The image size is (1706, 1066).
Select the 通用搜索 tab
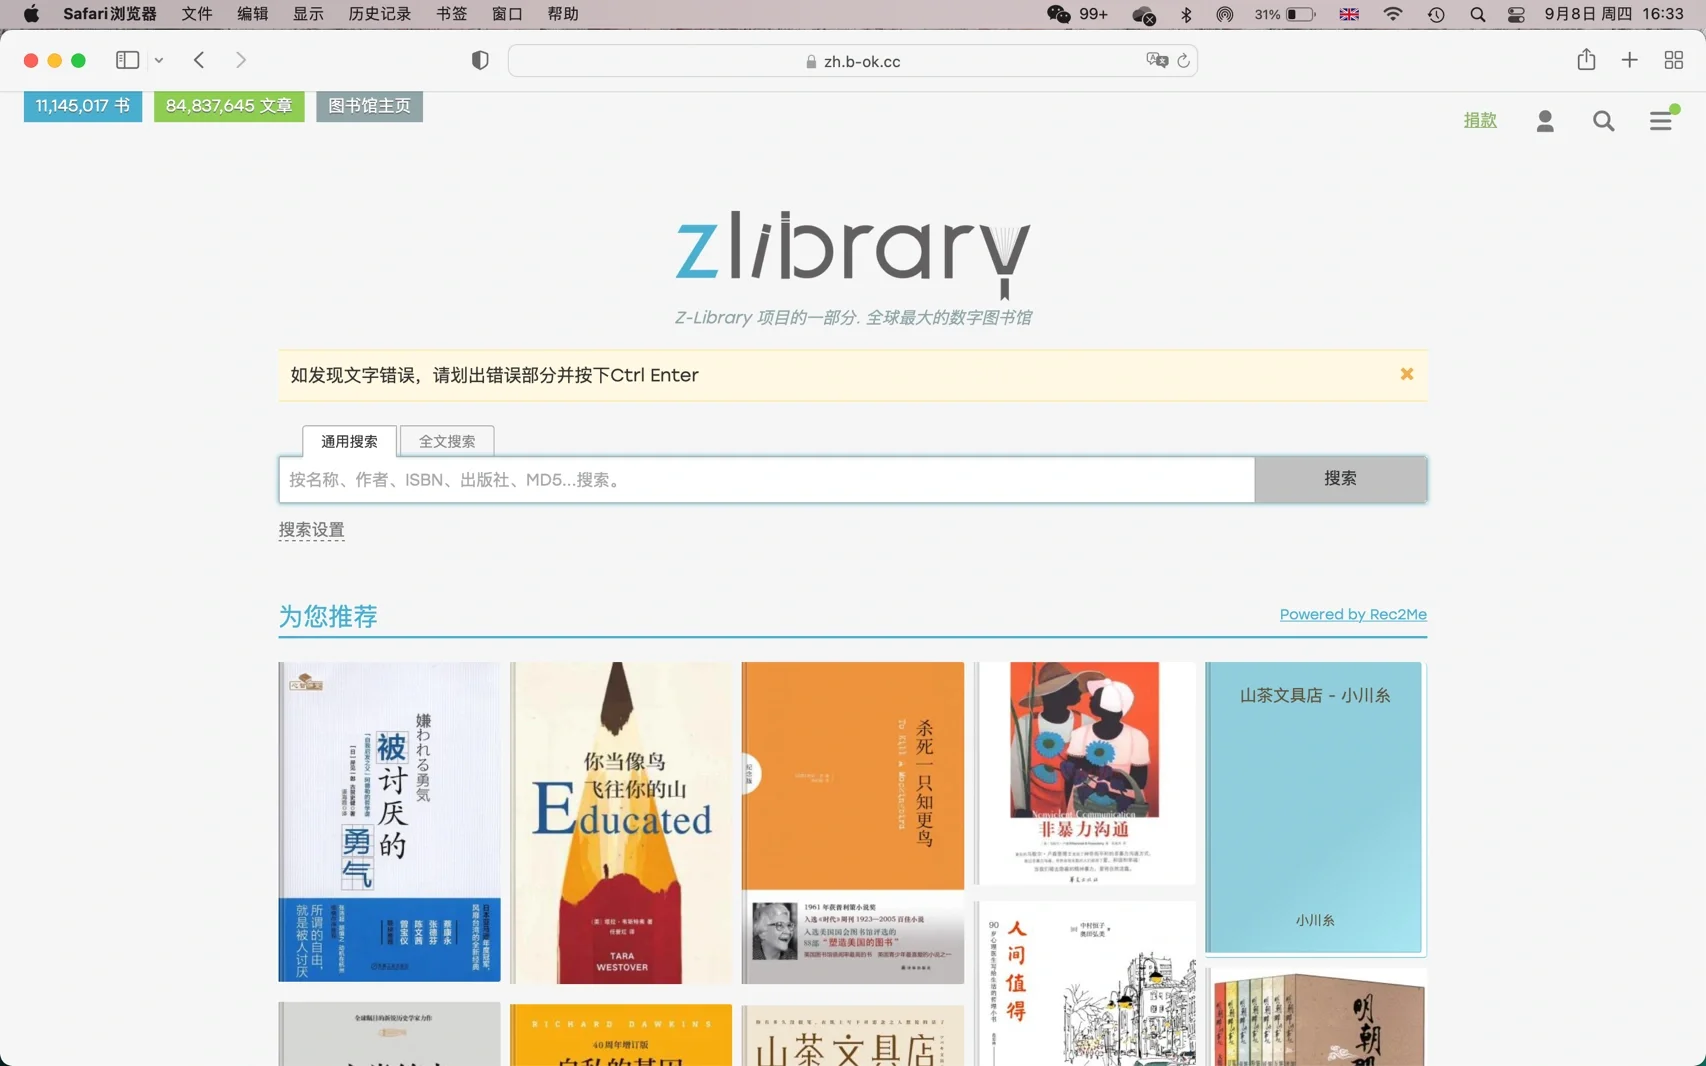[x=349, y=441]
